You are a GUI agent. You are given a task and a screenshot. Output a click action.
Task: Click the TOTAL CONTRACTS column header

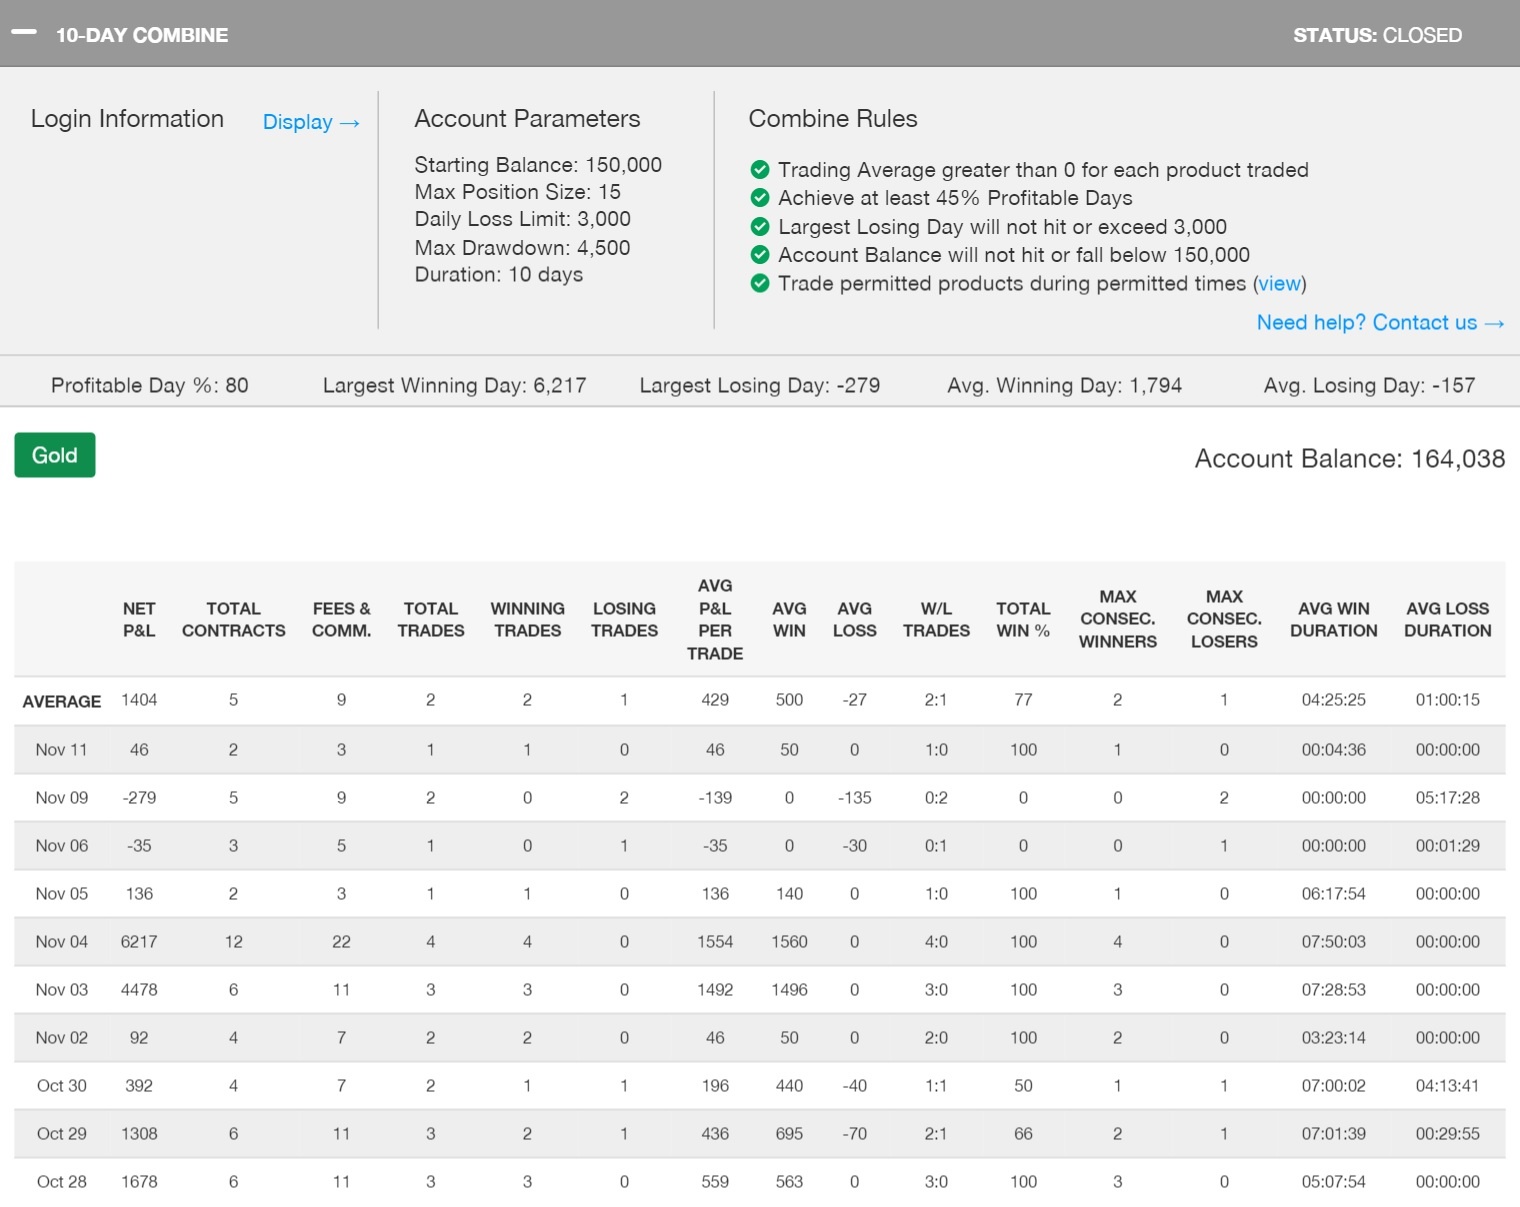pos(233,620)
